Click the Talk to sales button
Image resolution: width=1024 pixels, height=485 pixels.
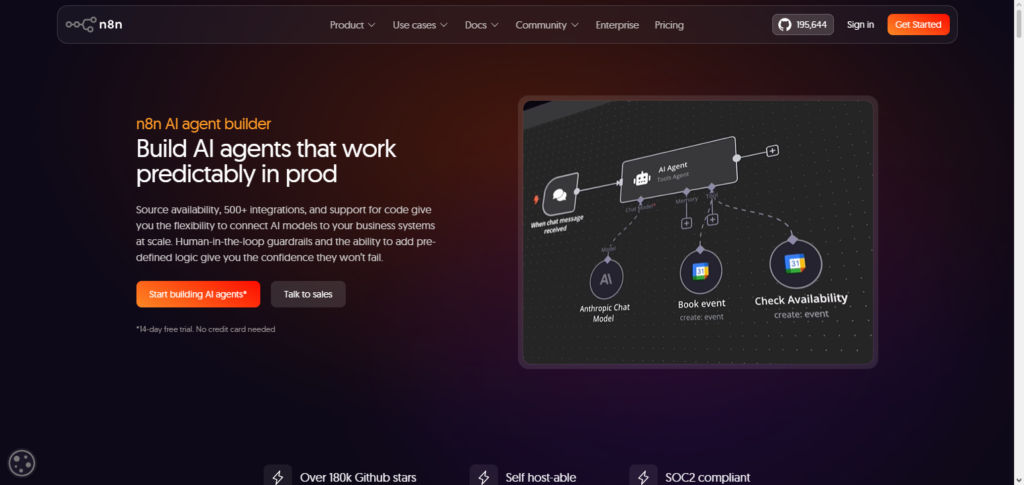click(308, 294)
